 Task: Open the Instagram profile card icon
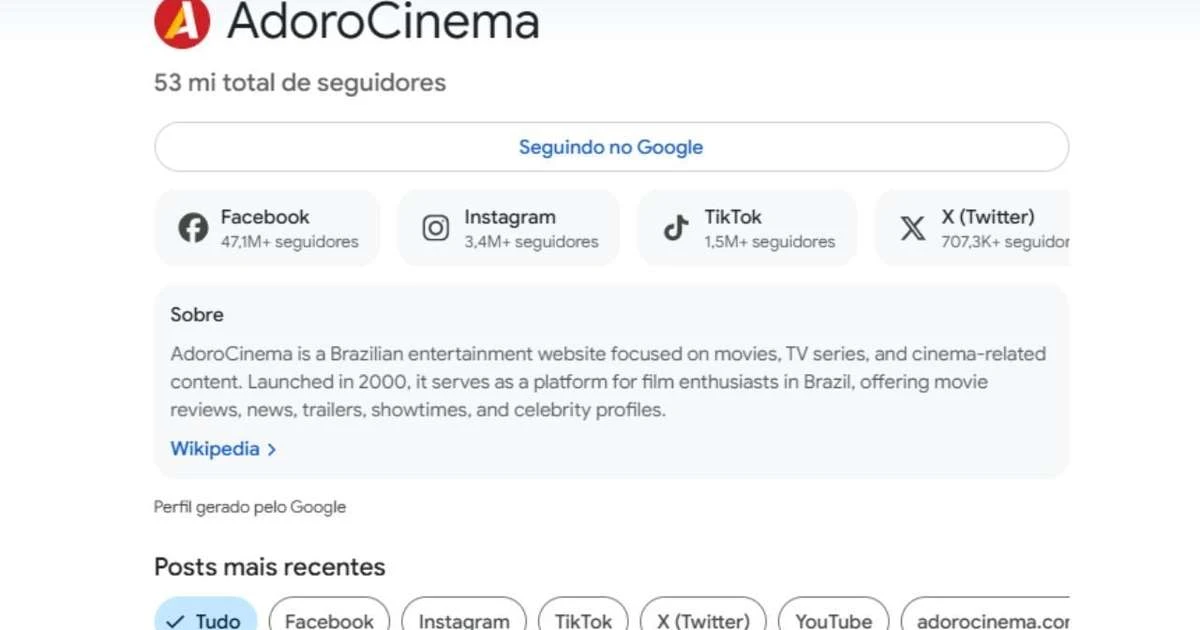(435, 228)
